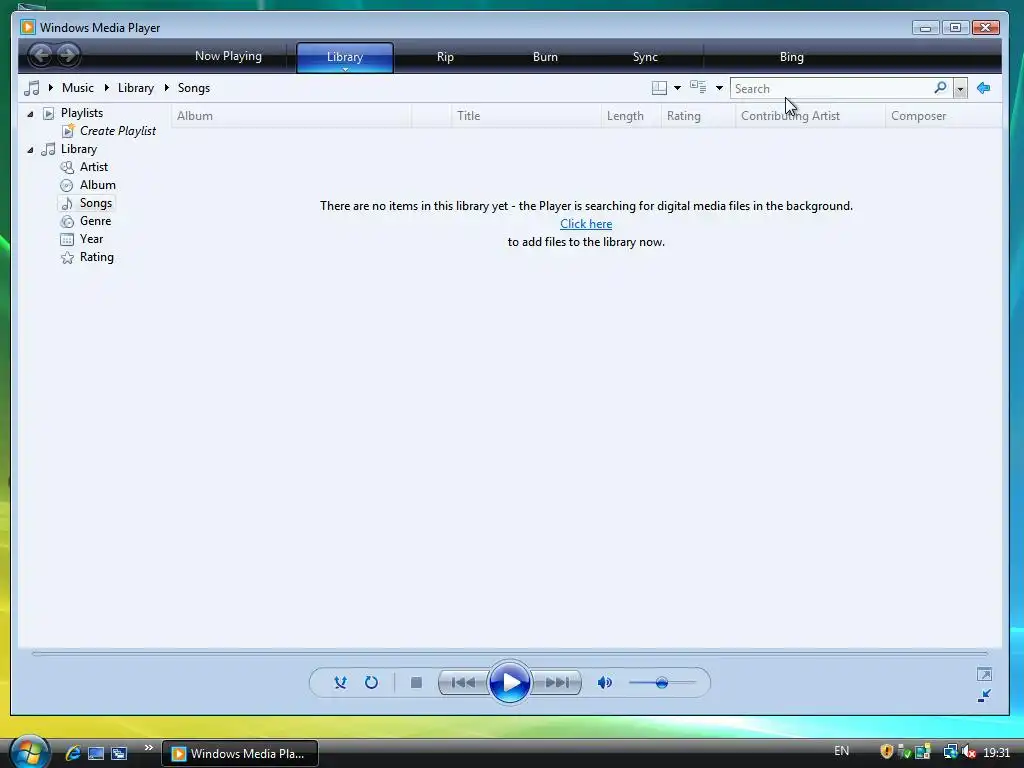Sort by the Composer column header
1024x768 pixels.
click(x=944, y=116)
